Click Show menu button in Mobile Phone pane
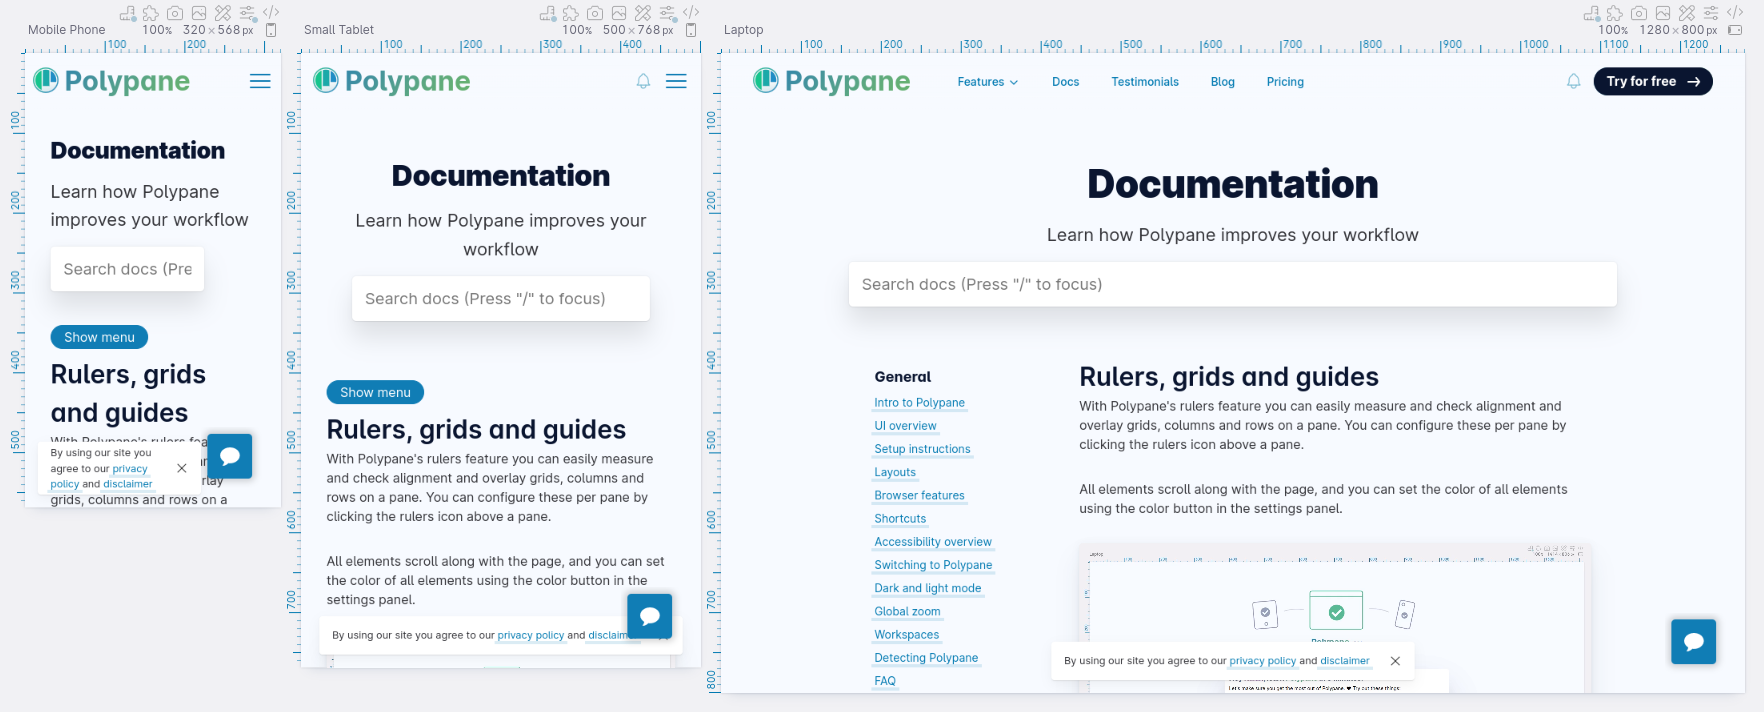Viewport: 1764px width, 712px height. point(99,337)
